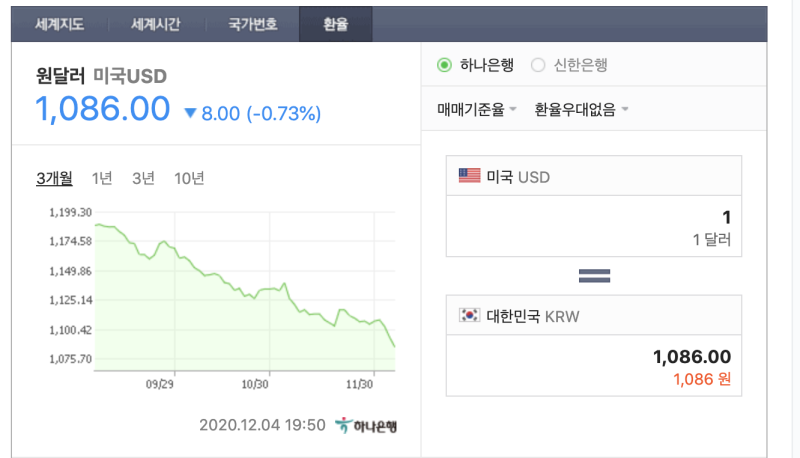
Task: Show the 3년 chart period
Action: point(143,178)
